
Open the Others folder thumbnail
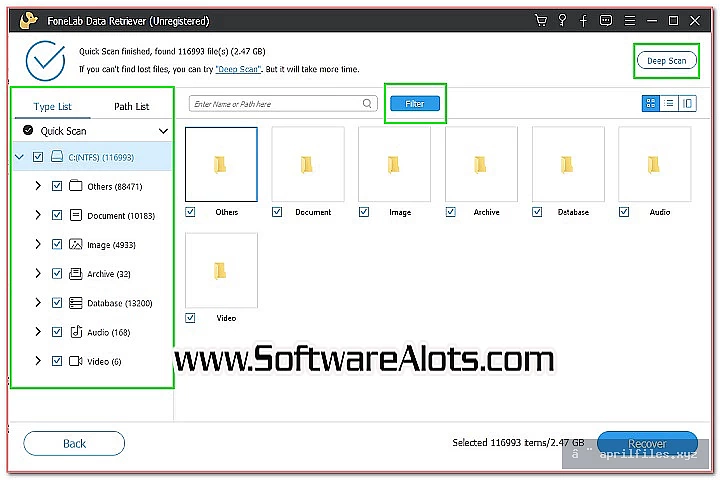221,164
